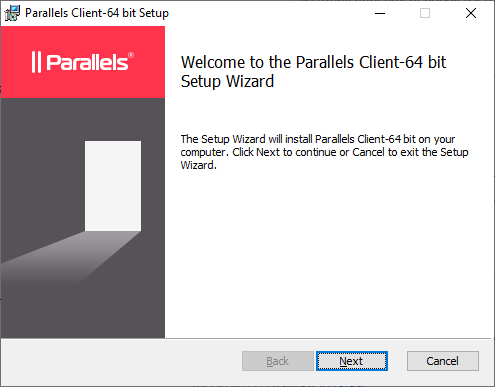Click the installer icon in title bar

tap(12, 13)
